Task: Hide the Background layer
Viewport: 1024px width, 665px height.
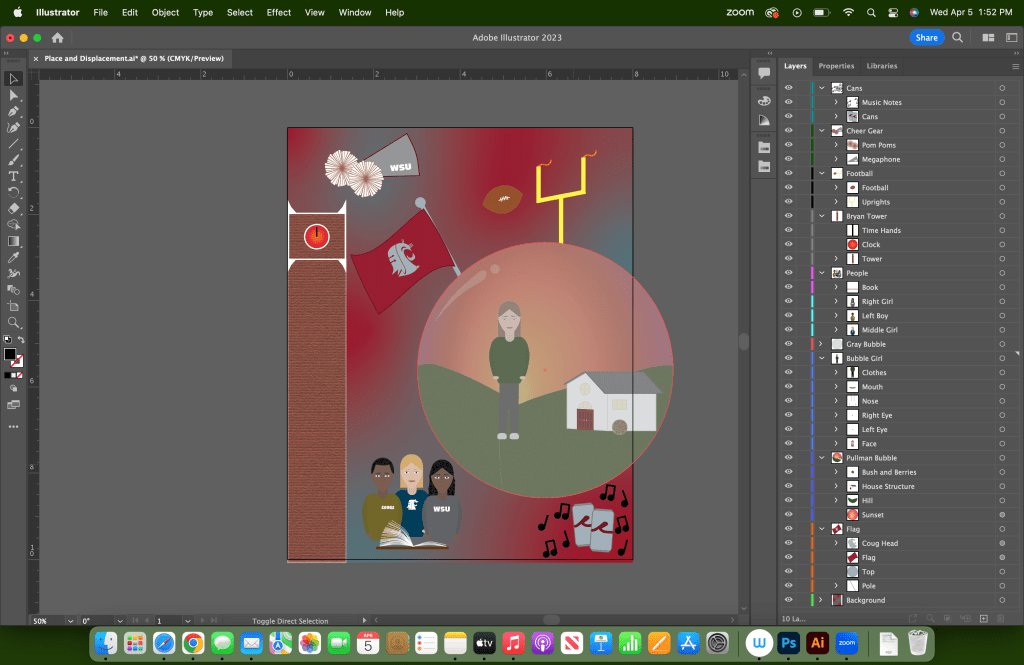Action: tap(788, 600)
